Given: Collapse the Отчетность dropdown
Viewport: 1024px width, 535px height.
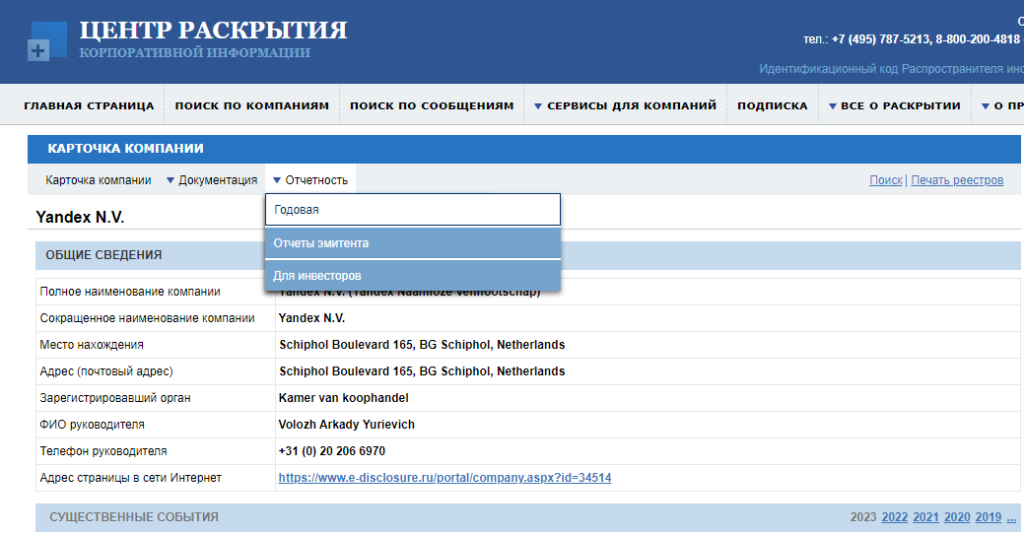Looking at the screenshot, I should tap(310, 180).
